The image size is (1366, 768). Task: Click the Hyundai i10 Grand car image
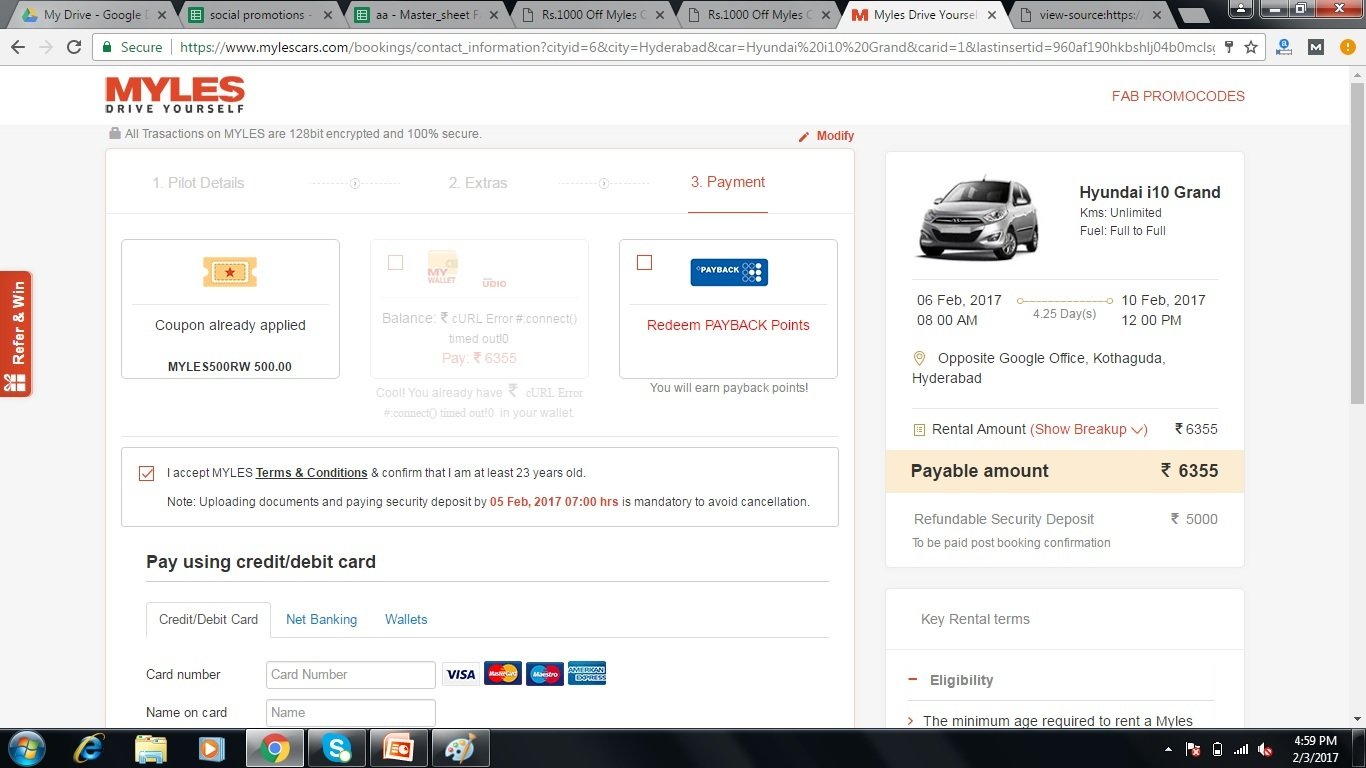coord(978,218)
